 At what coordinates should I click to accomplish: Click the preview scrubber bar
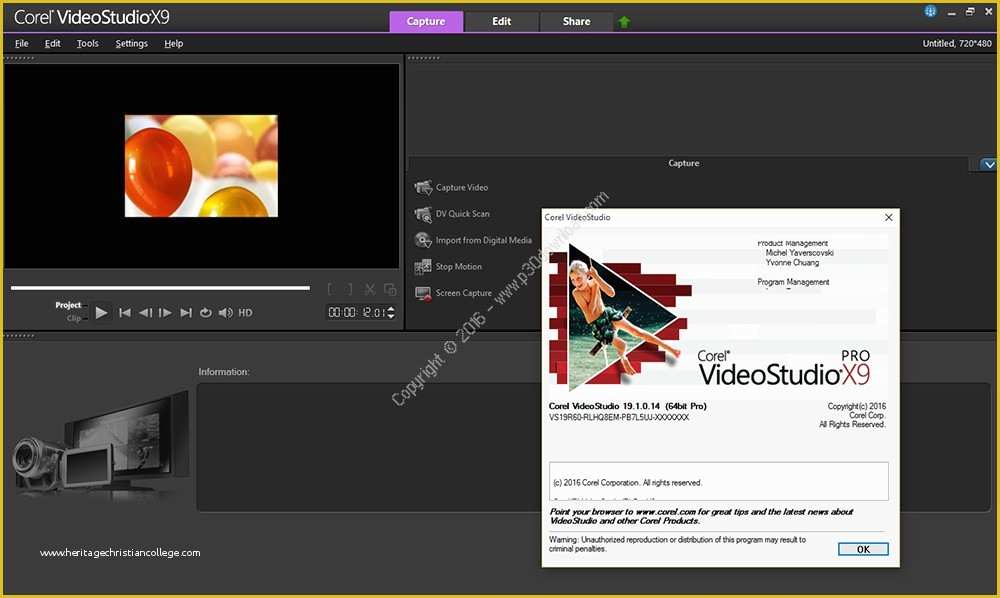160,288
